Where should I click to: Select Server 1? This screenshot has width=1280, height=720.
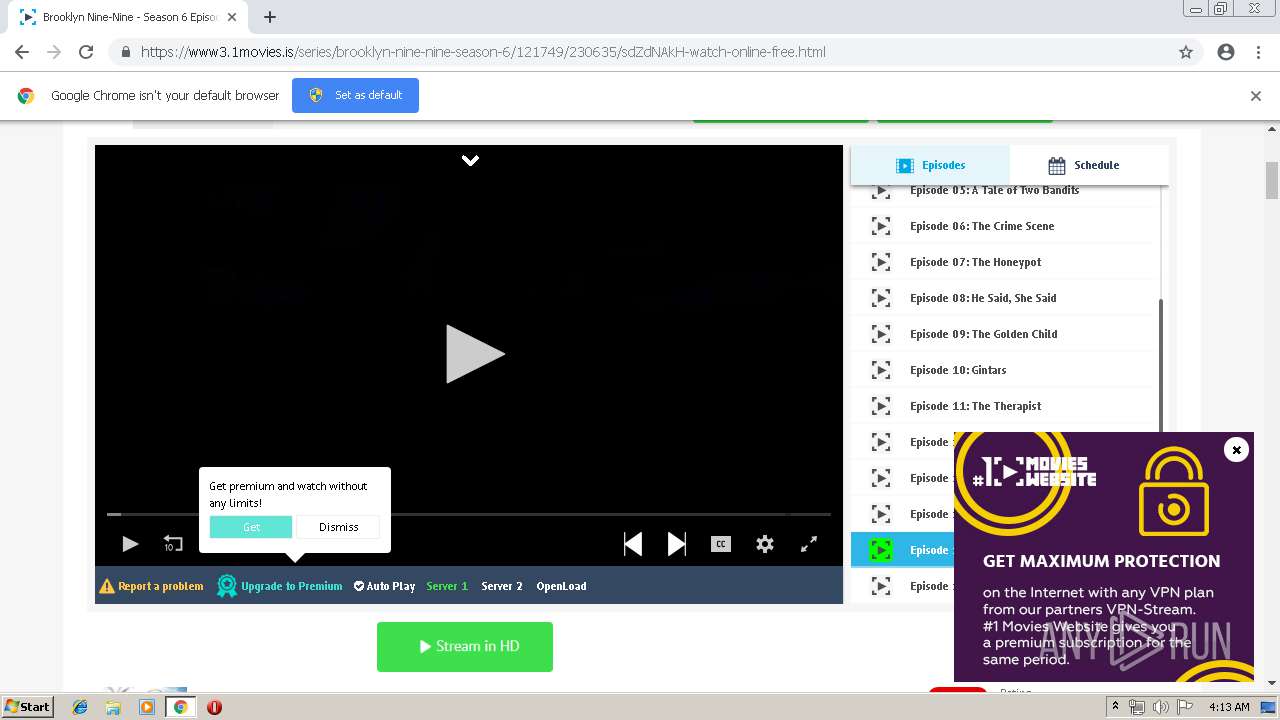[447, 586]
